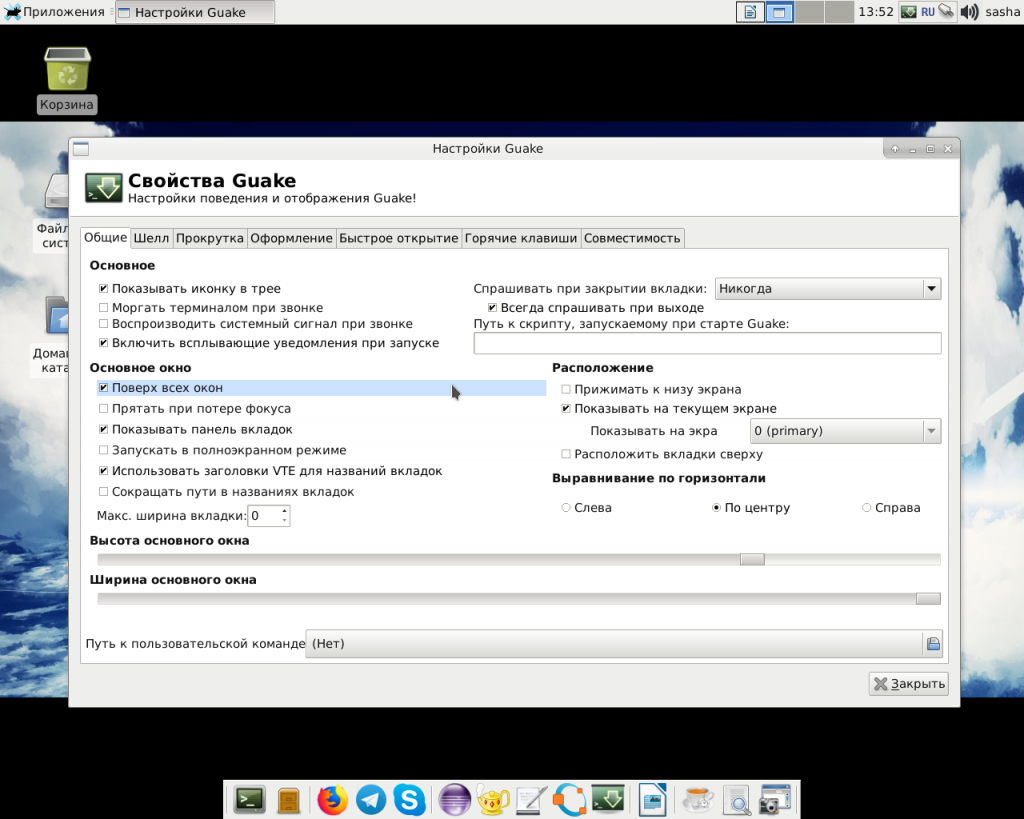The image size is (1024, 819).
Task: Launch Skype from the dock
Action: point(409,799)
